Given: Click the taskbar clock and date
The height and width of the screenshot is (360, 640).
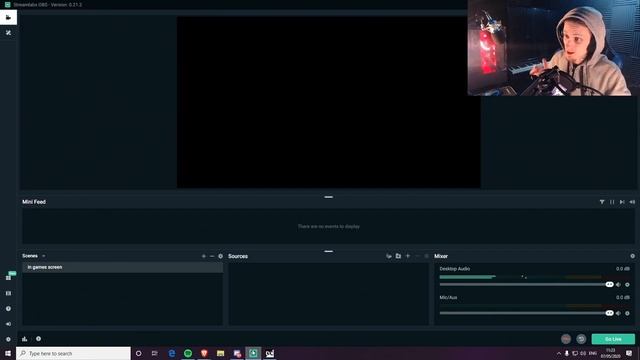Looking at the screenshot, I should point(611,353).
